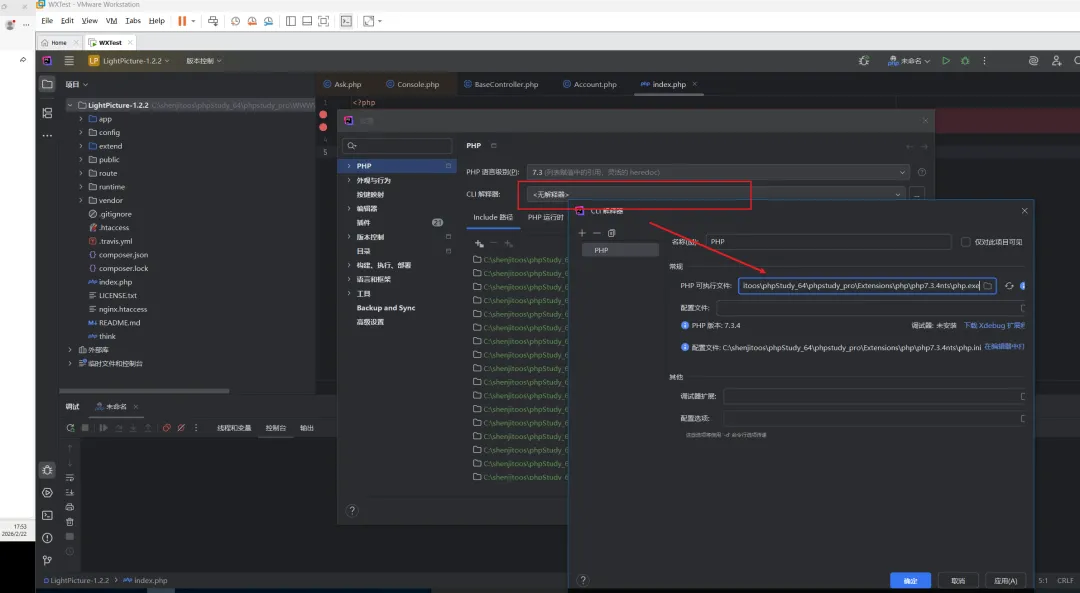Browse for PHP executable folder icon

click(x=988, y=285)
